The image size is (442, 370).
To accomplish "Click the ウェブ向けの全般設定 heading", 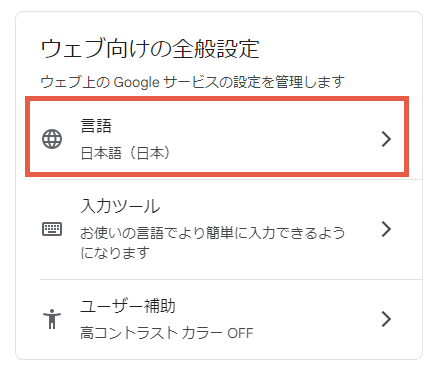I will pos(150,49).
